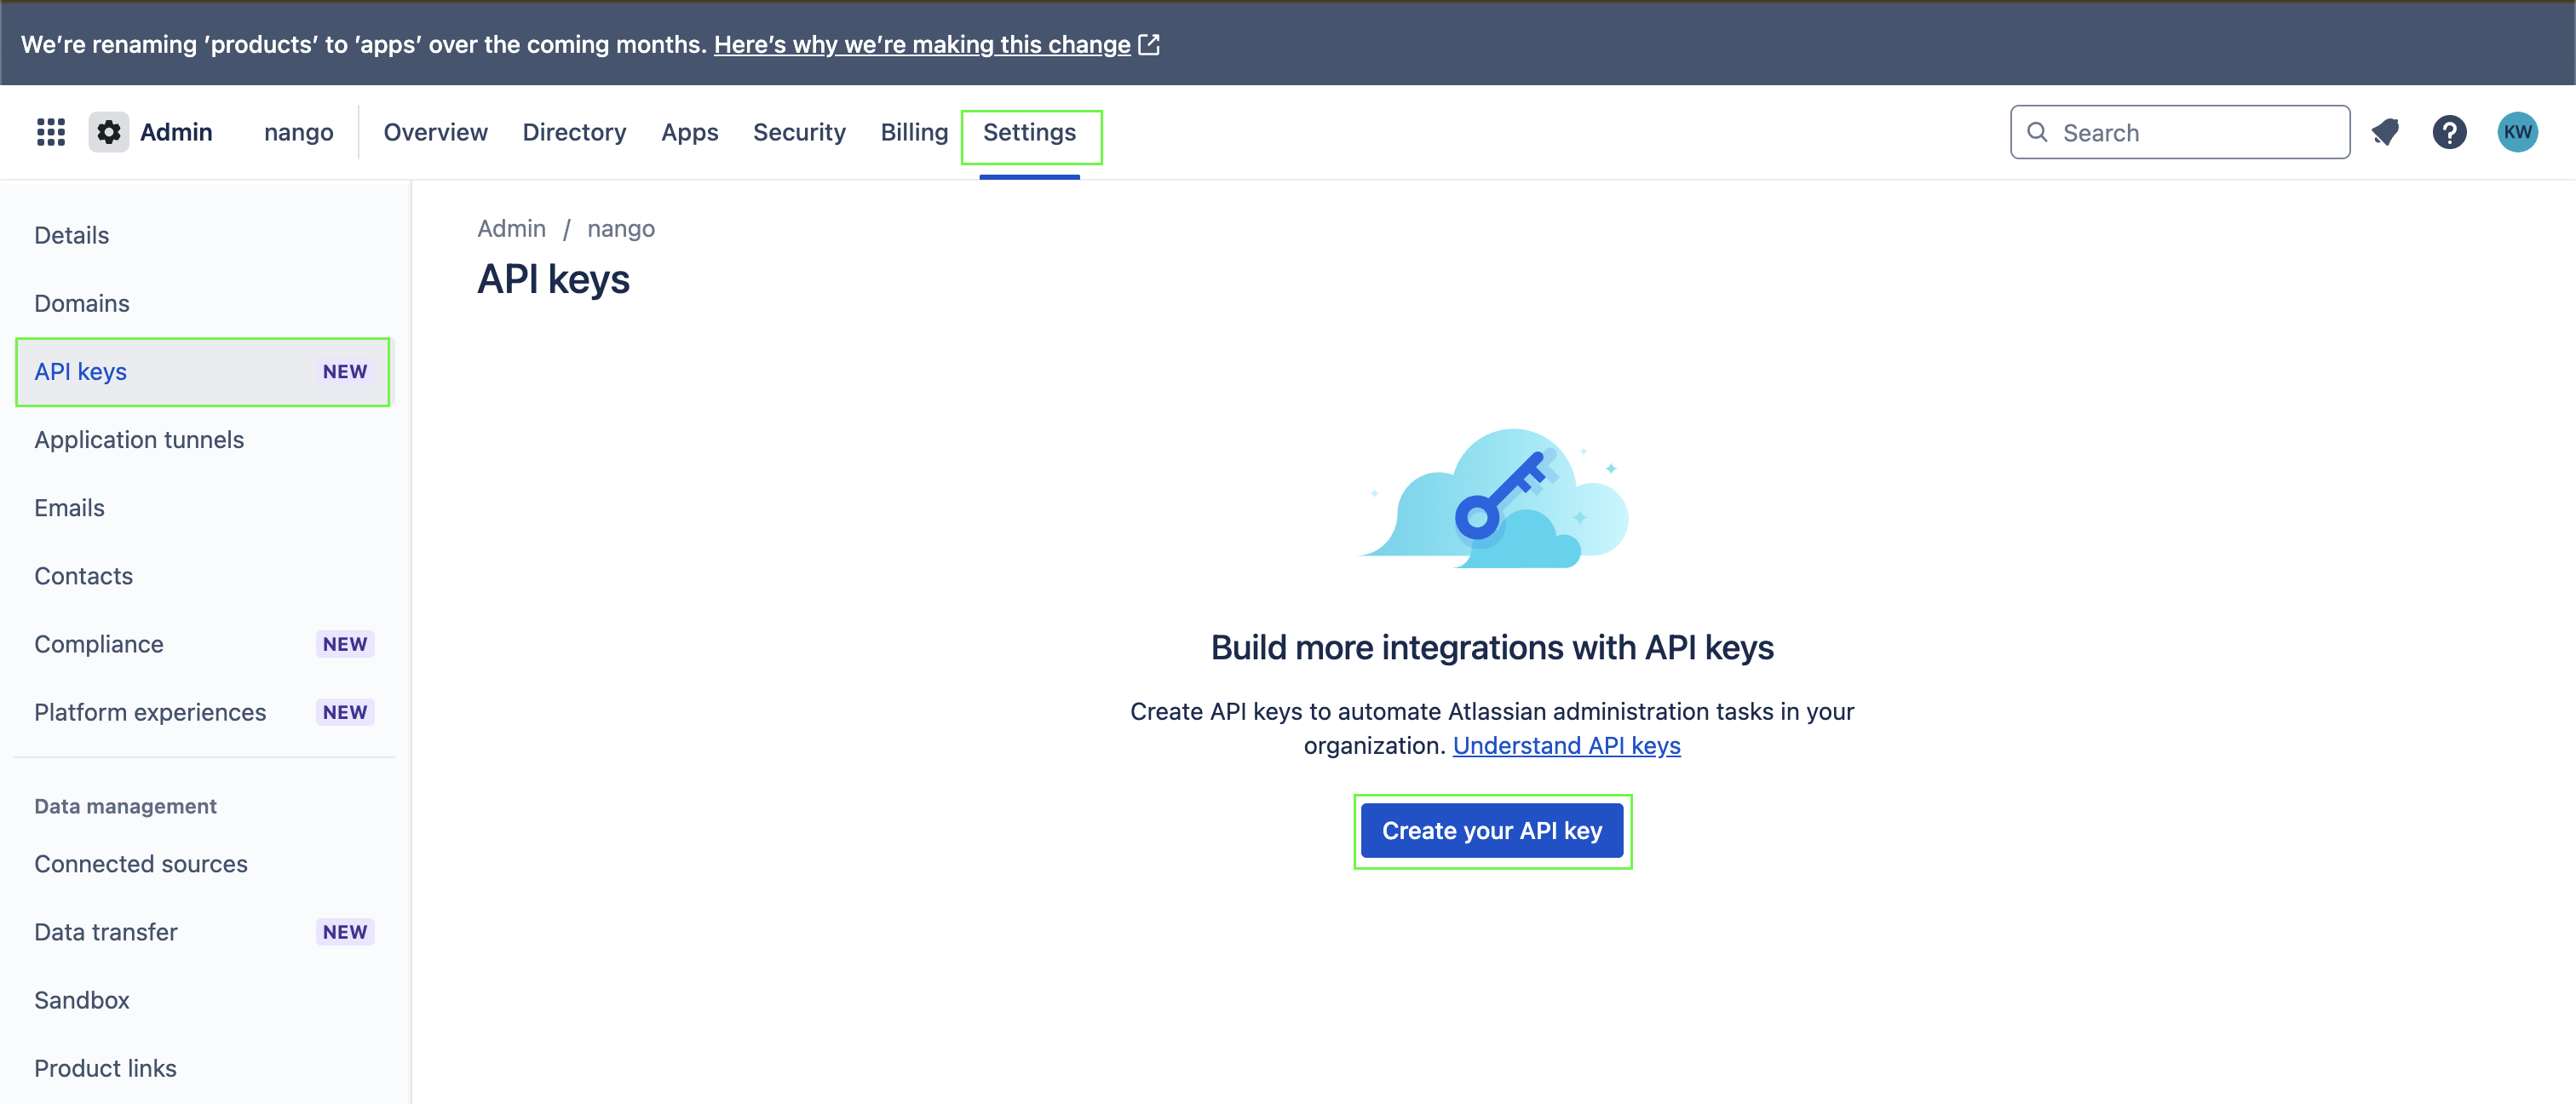Click the external link icon in banner
This screenshot has height=1104, width=2576.
click(1149, 45)
